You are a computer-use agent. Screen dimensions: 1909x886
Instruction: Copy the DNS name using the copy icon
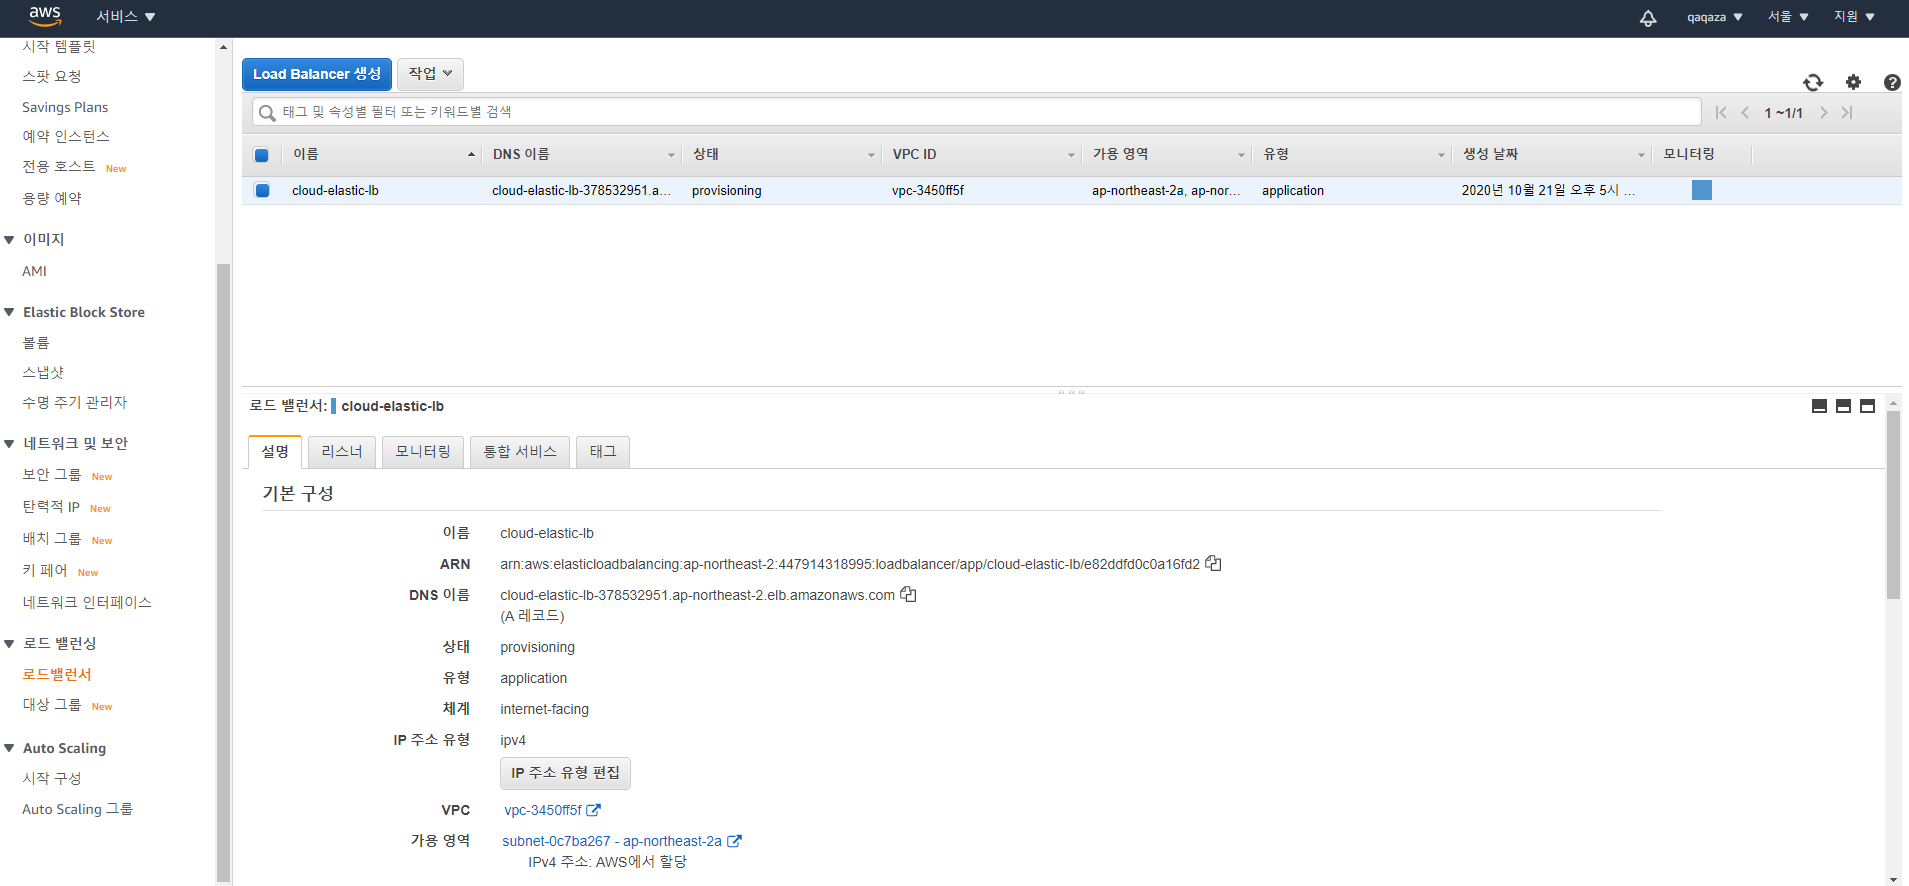[908, 595]
